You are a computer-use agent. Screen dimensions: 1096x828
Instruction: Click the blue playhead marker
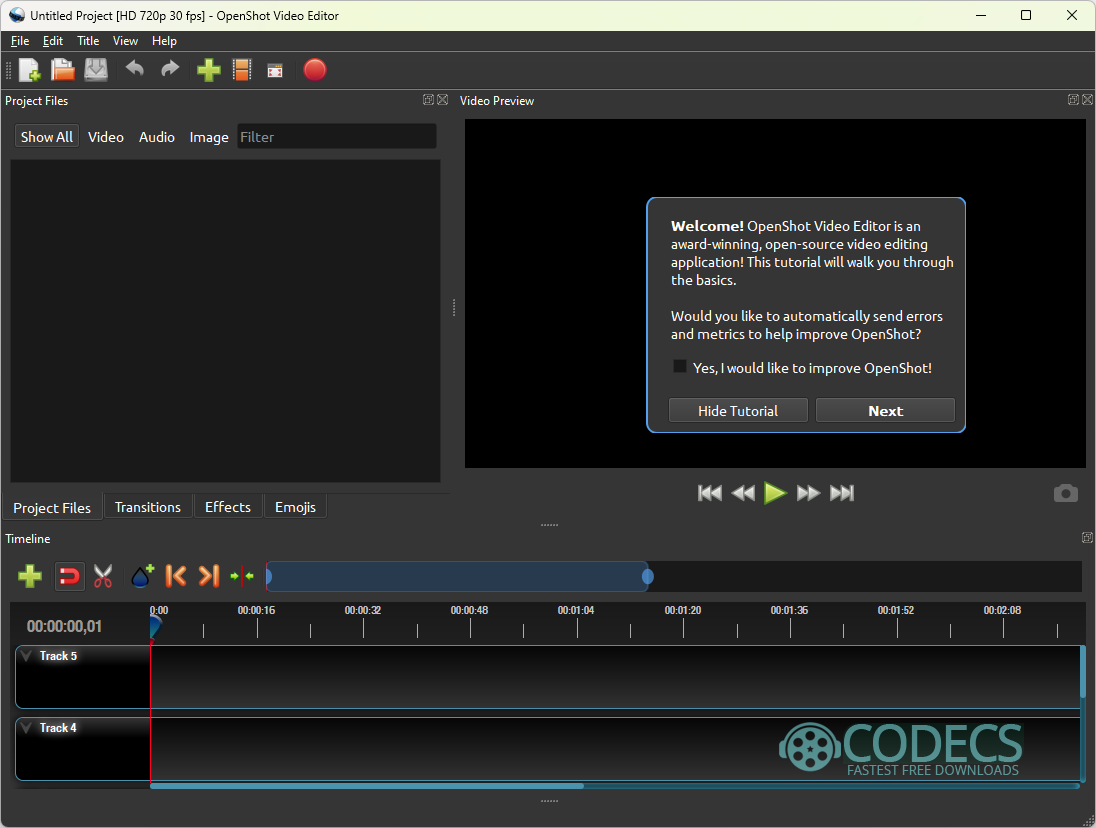point(155,627)
